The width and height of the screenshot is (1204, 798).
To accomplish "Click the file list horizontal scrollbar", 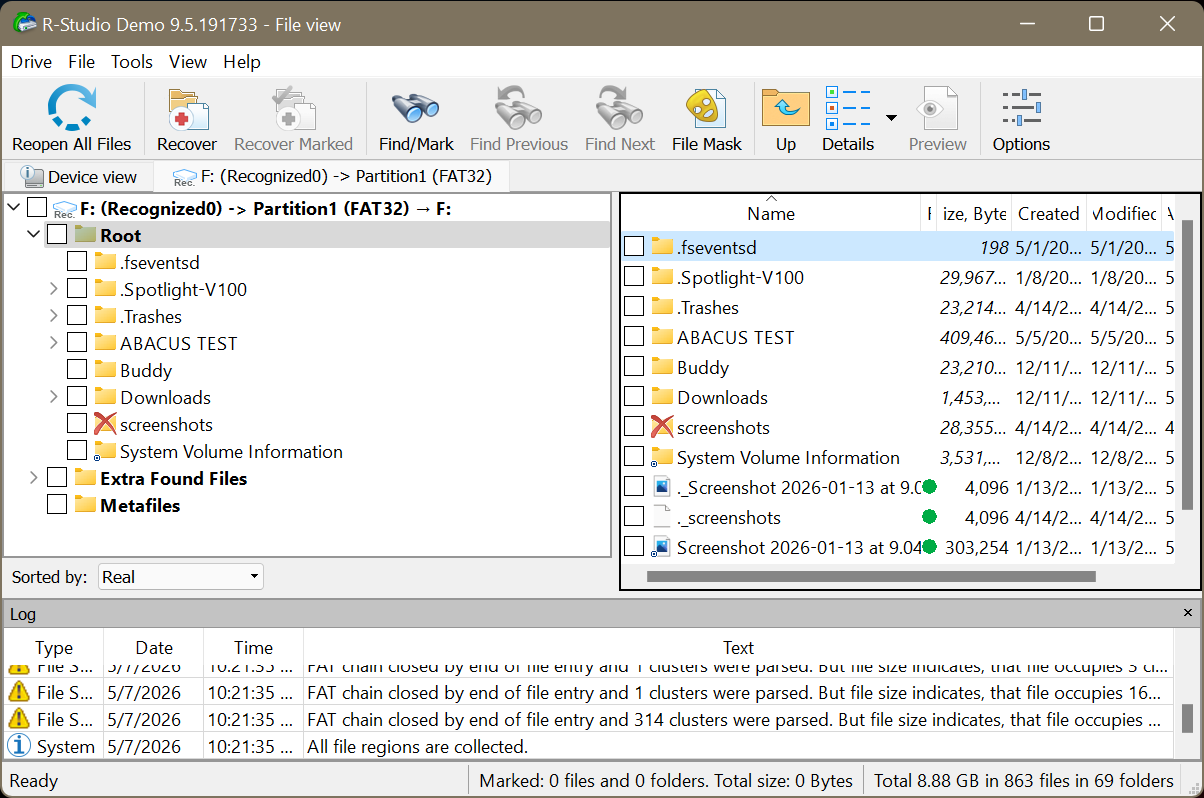I will point(871,576).
